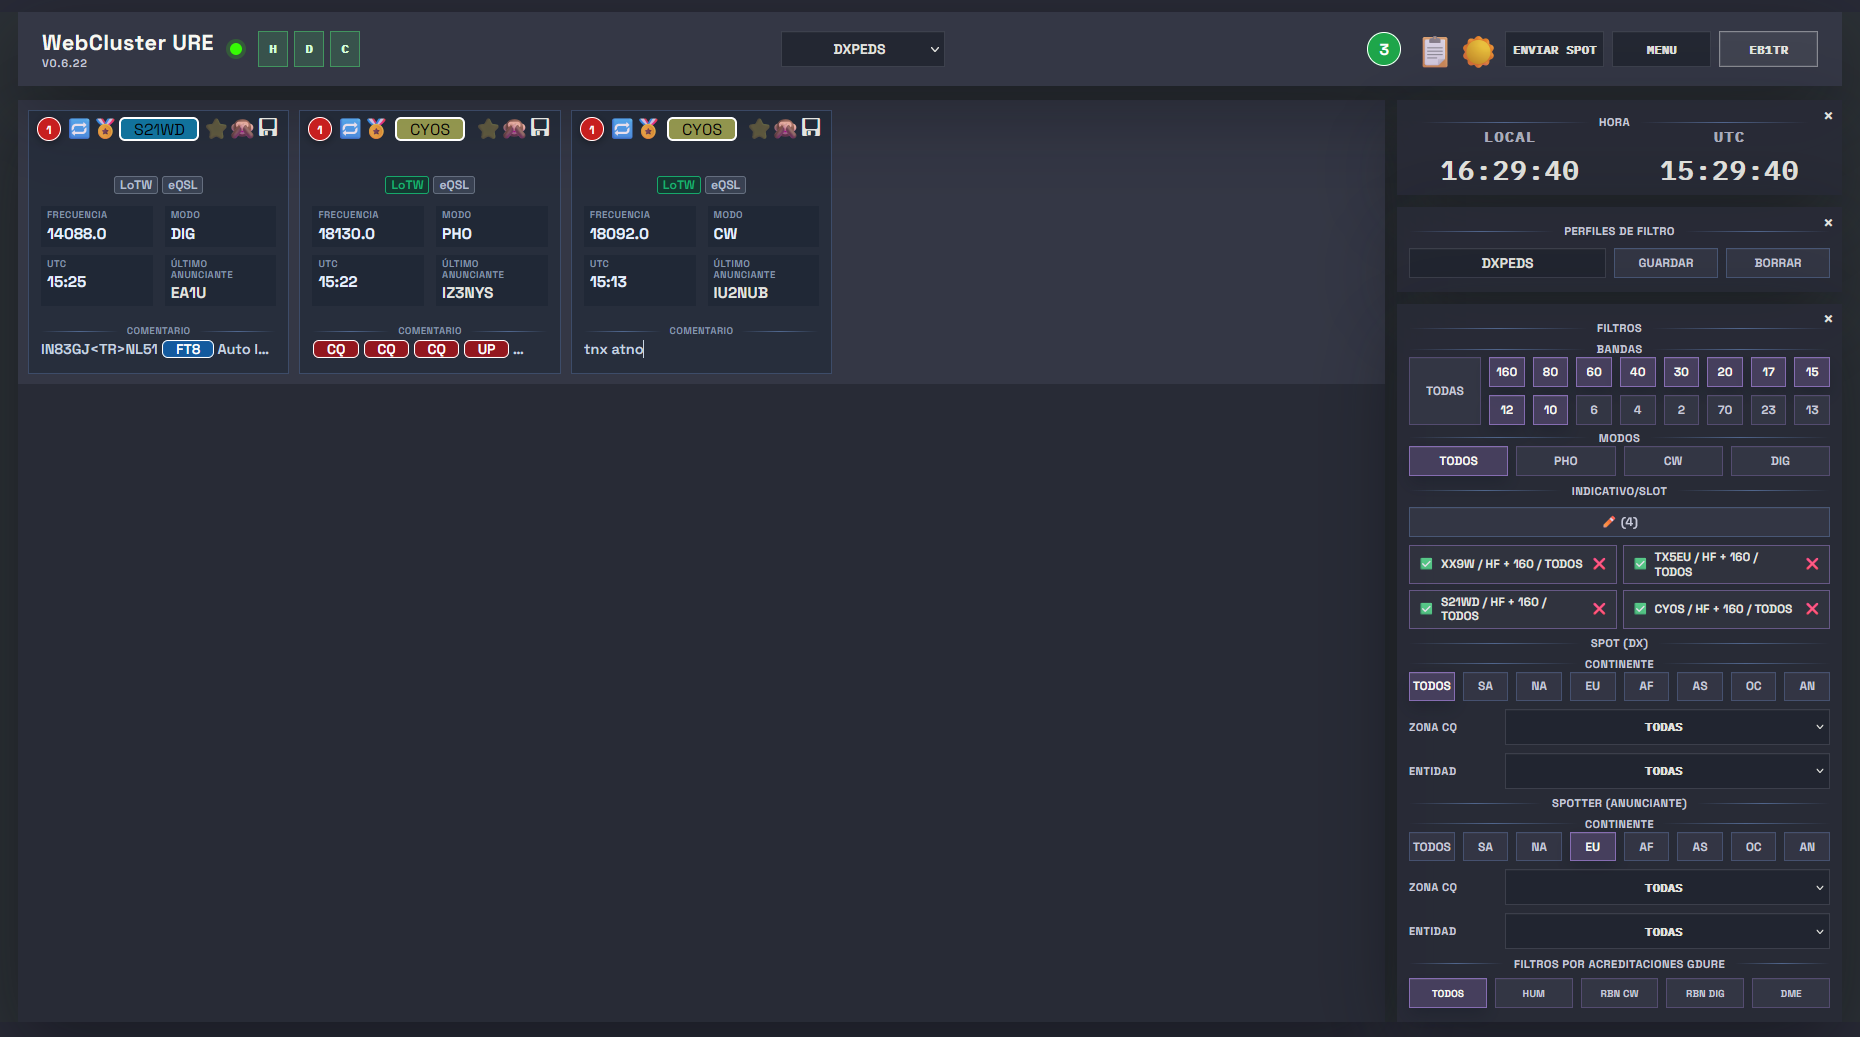The width and height of the screenshot is (1860, 1037).
Task: Click the see-no-evil monkey icon on the 18092.0 card
Action: pyautogui.click(x=785, y=129)
